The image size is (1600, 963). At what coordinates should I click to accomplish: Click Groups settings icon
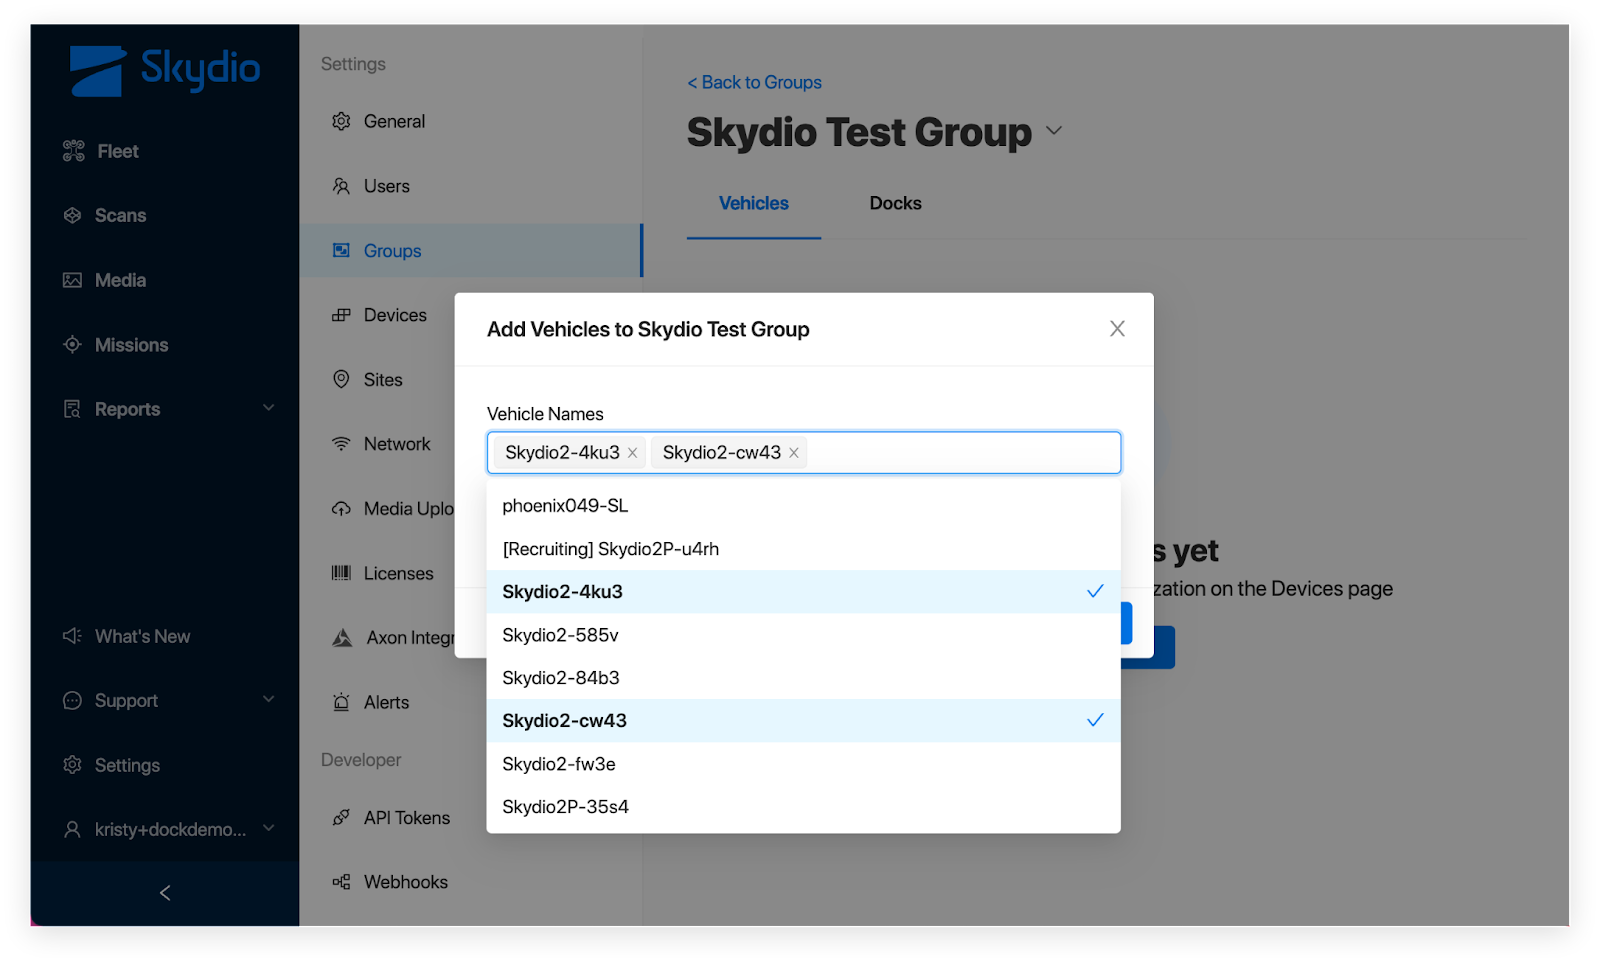tap(341, 250)
